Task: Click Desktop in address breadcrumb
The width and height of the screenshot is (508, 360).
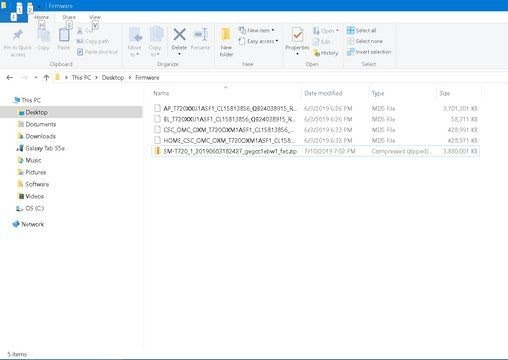Action: (113, 77)
